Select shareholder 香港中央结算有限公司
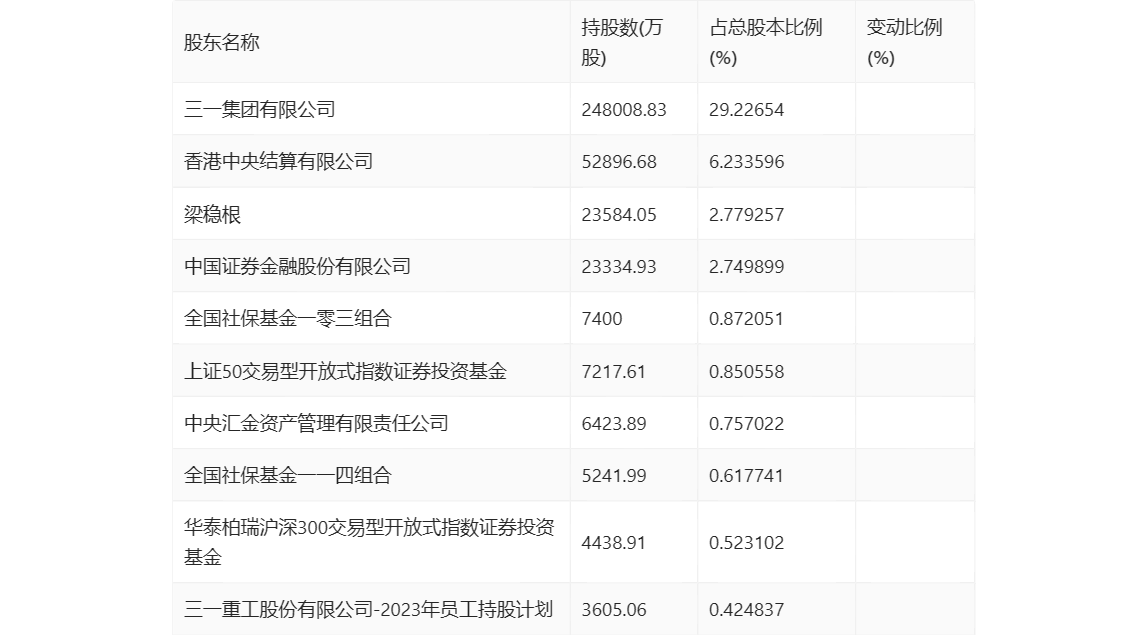 278,162
